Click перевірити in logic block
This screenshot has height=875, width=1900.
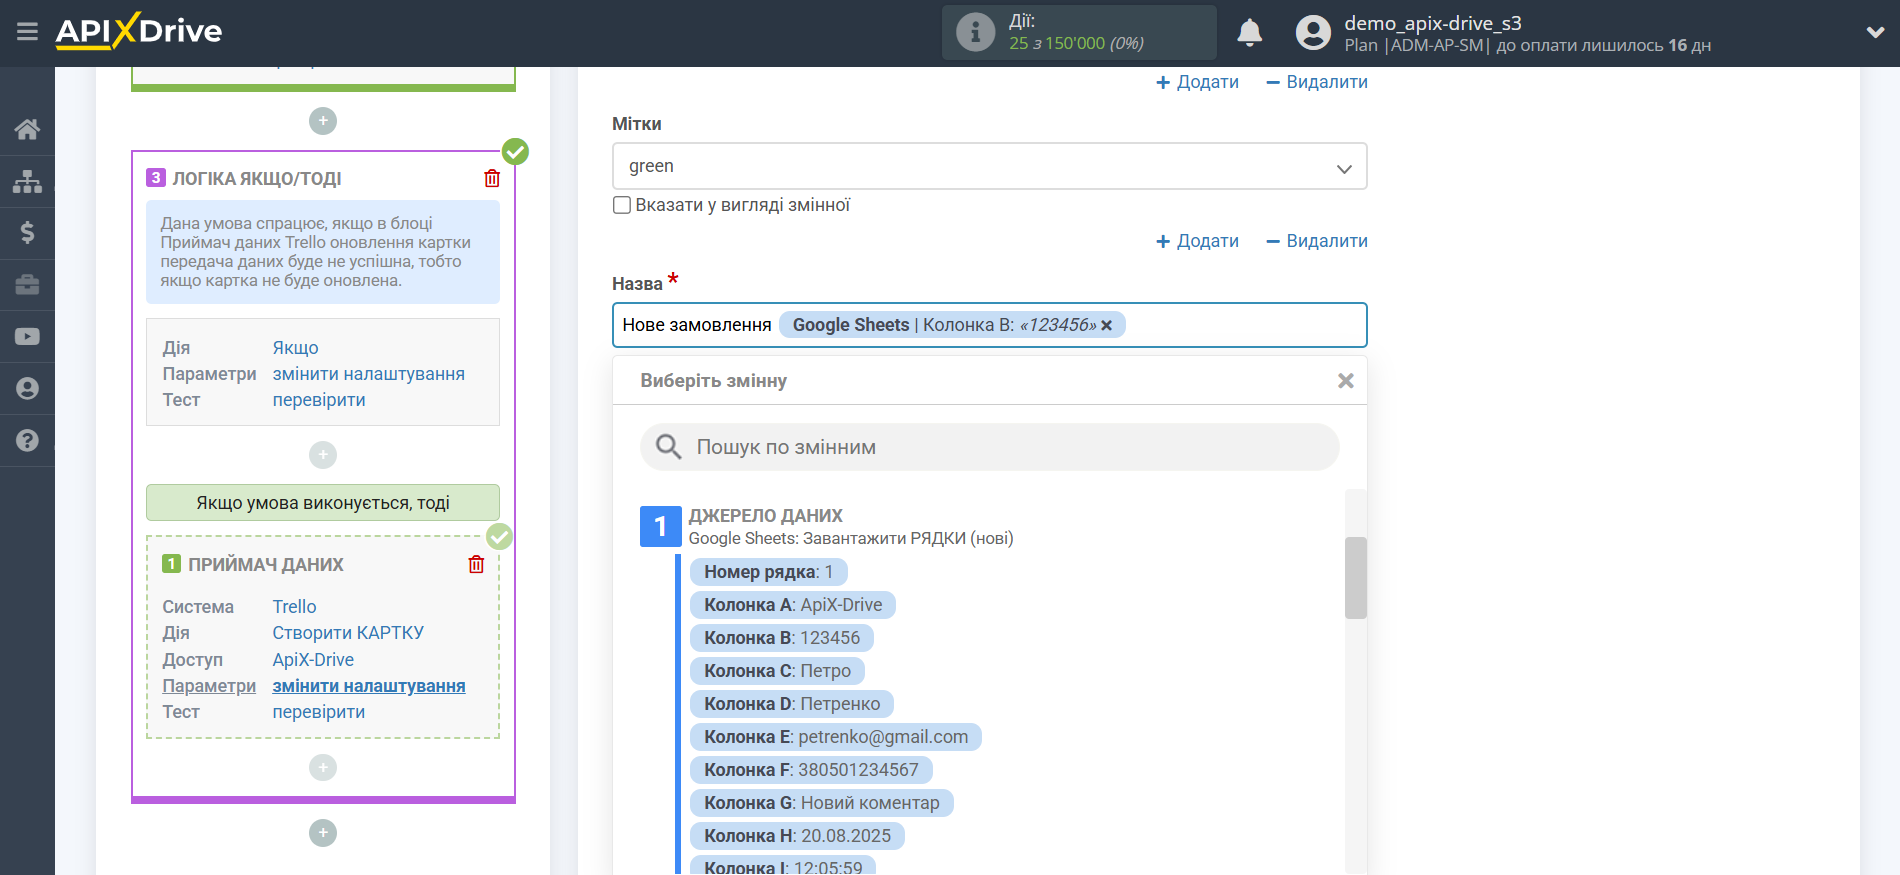[x=318, y=400]
